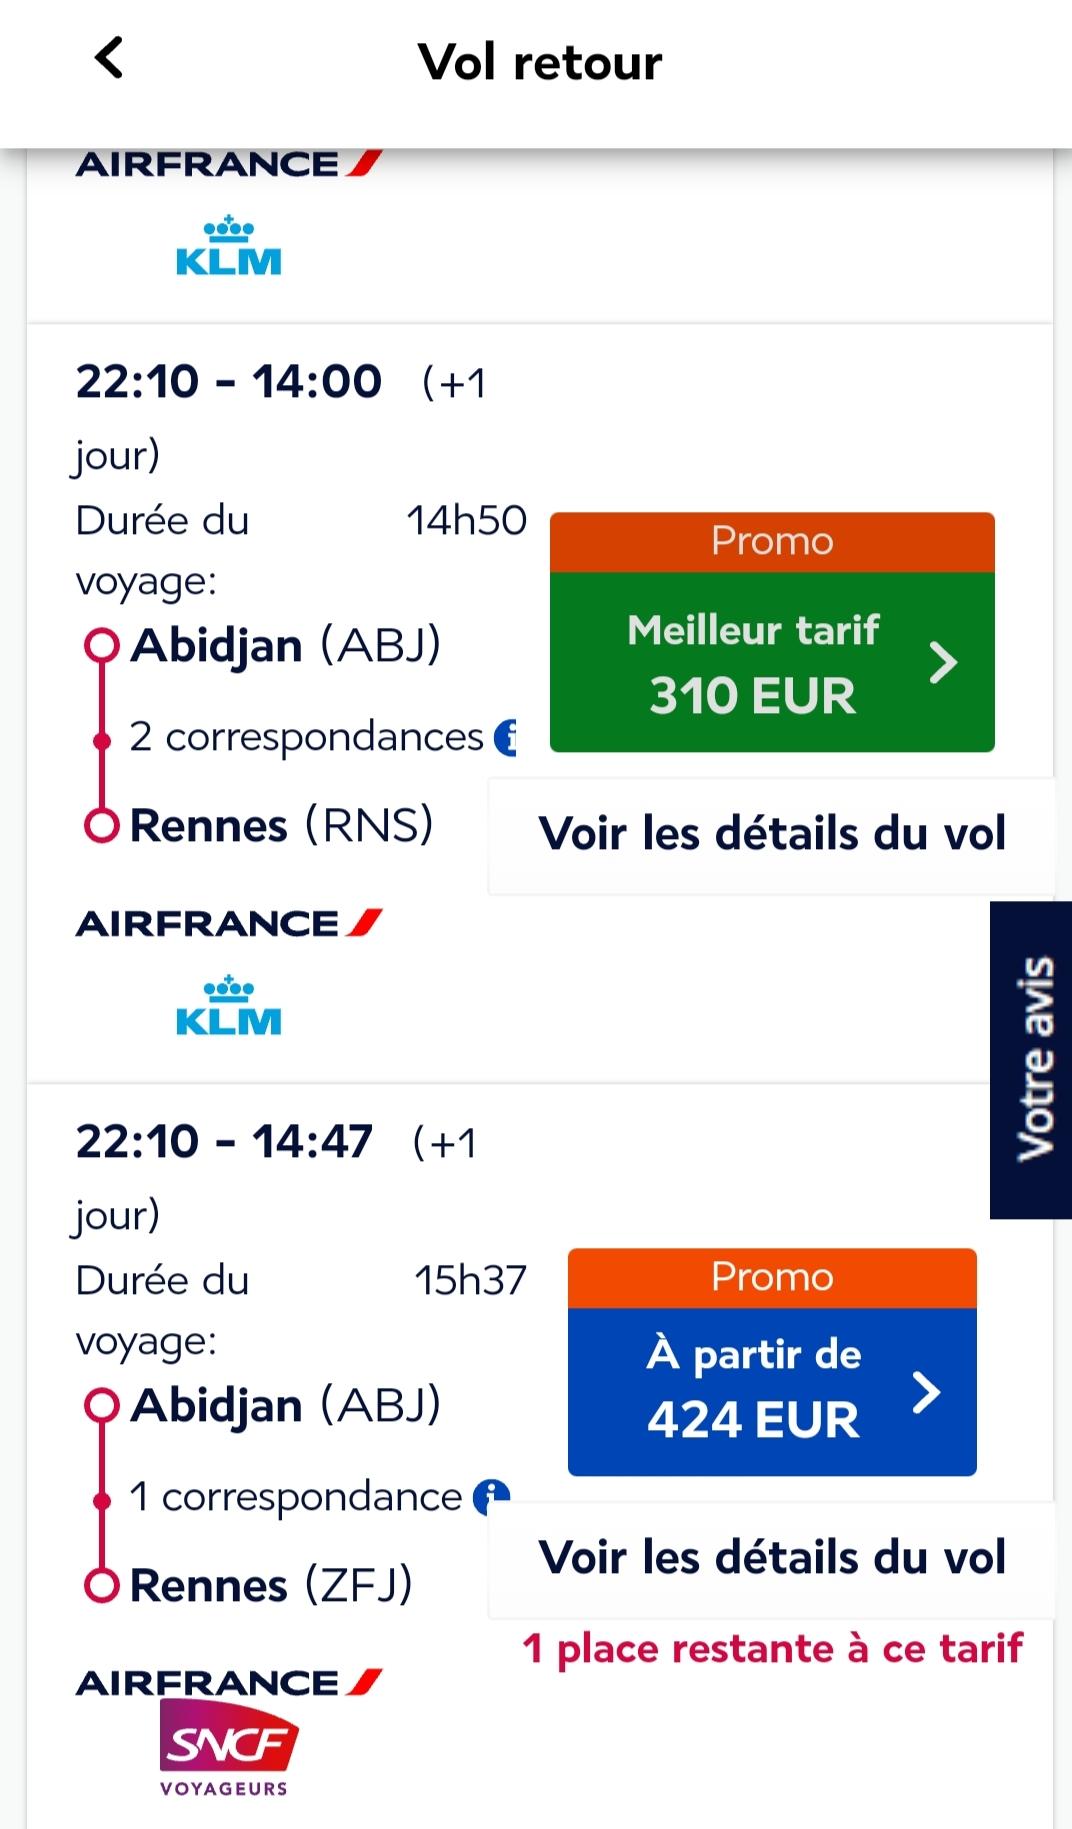Image resolution: width=1072 pixels, height=1829 pixels.
Task: Select the À partir de 424 EUR fare
Action: pos(771,1391)
